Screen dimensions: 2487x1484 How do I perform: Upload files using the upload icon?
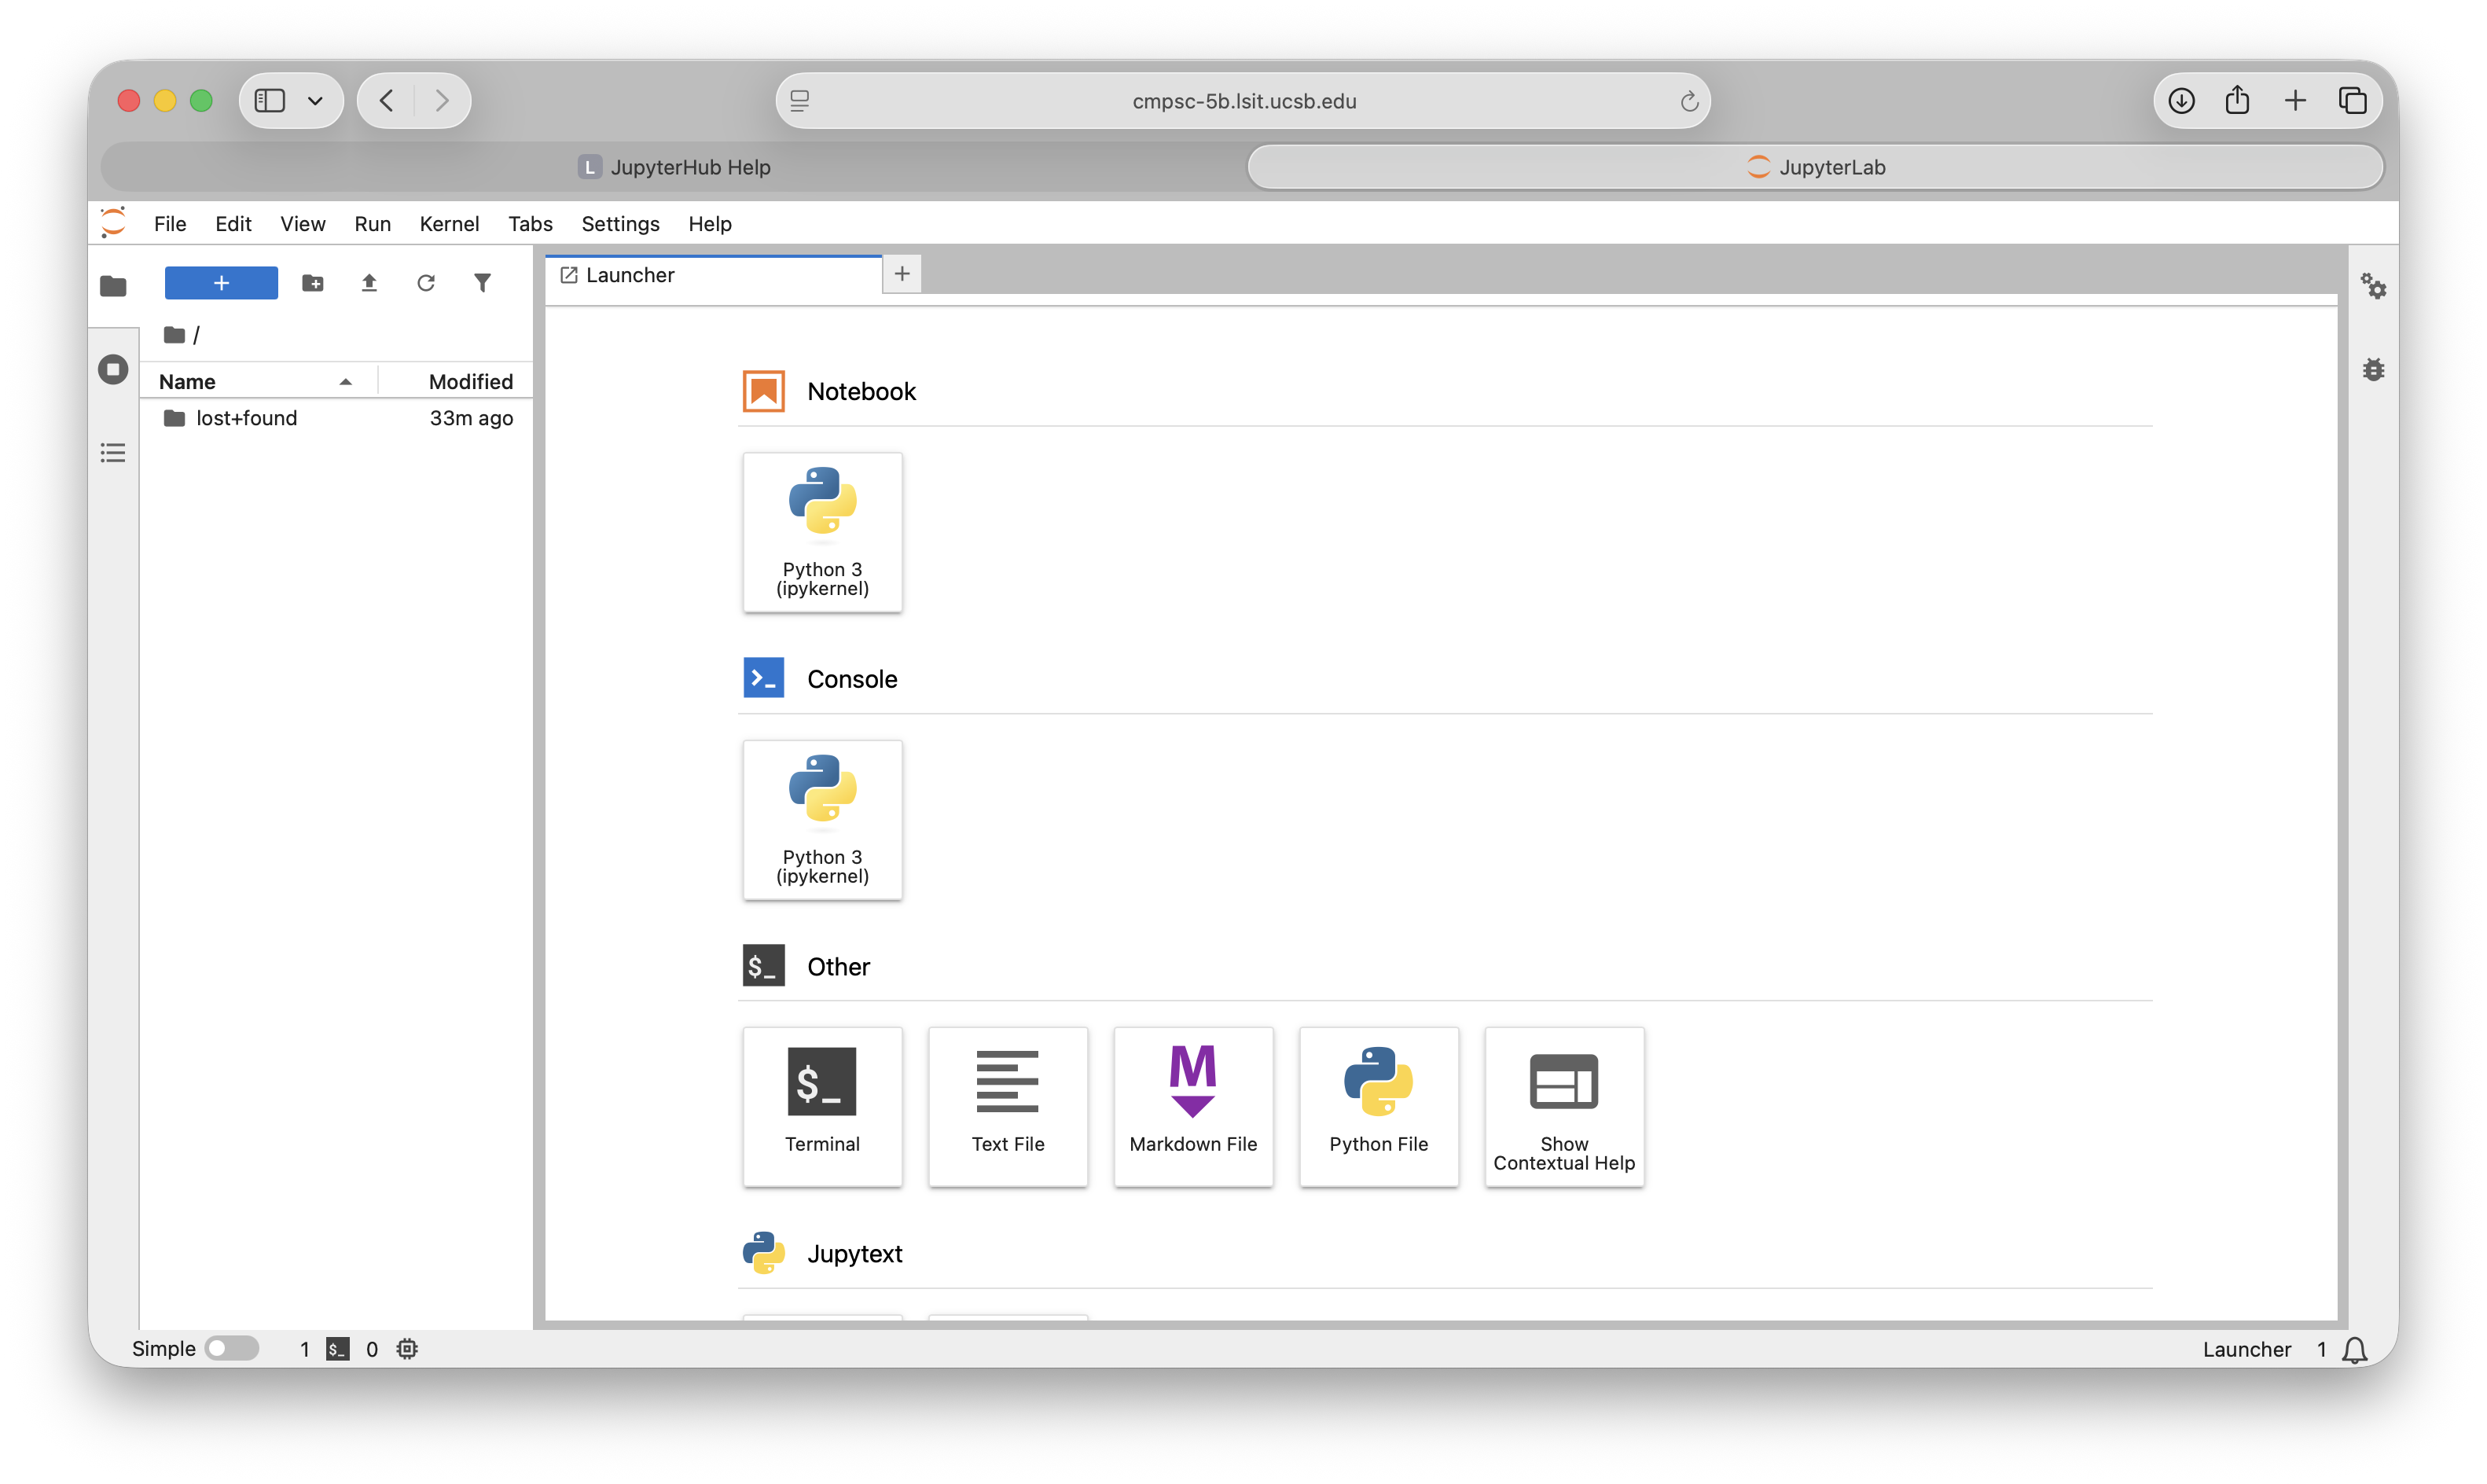369,283
